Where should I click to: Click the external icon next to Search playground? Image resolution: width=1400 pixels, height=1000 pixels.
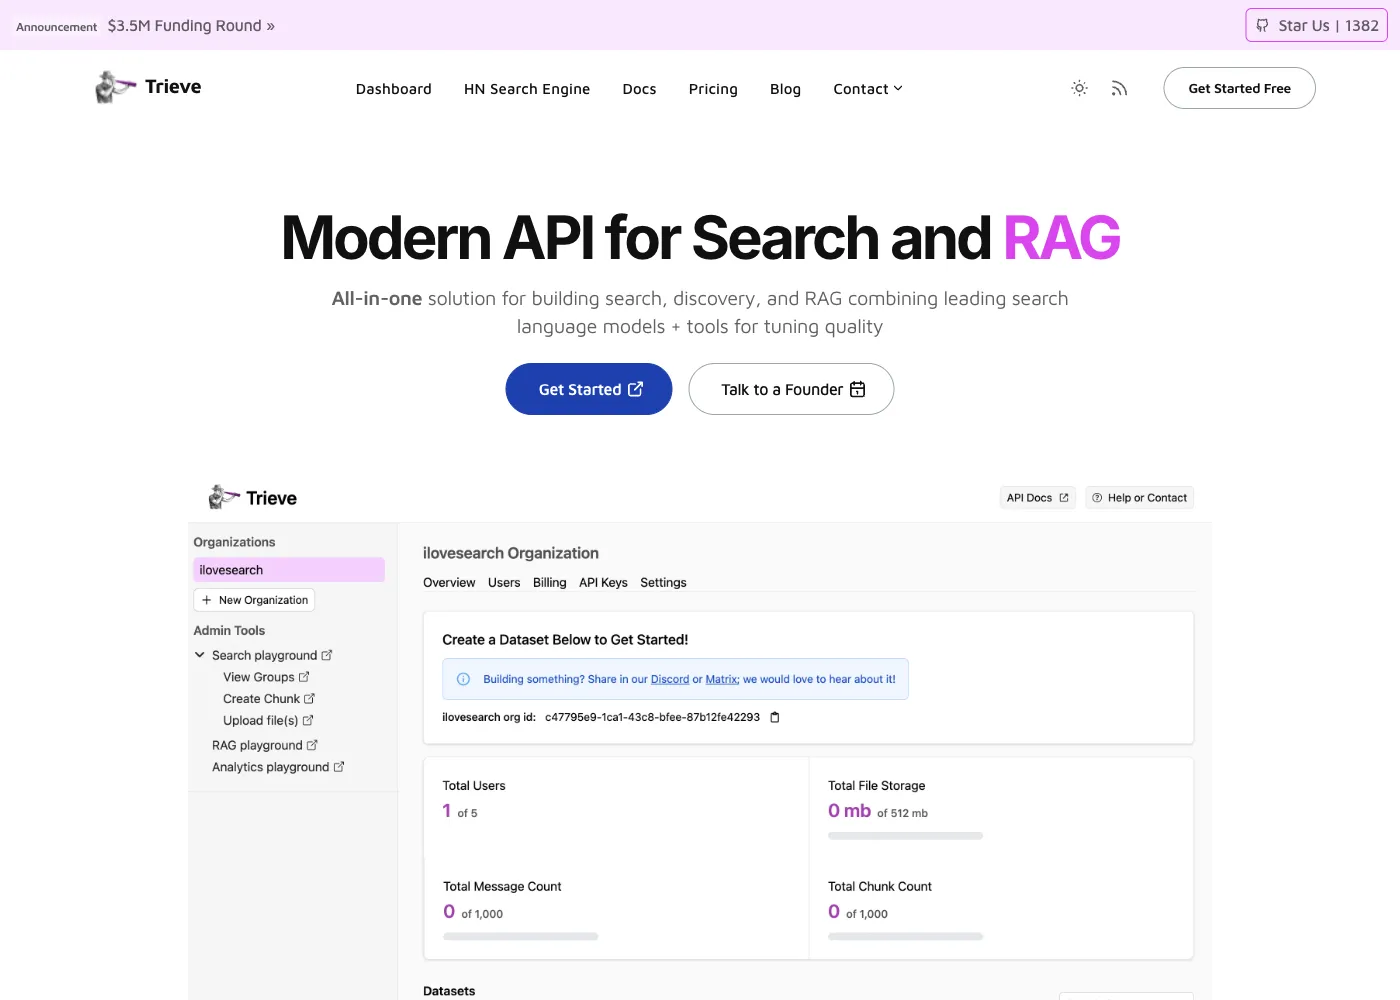(326, 655)
